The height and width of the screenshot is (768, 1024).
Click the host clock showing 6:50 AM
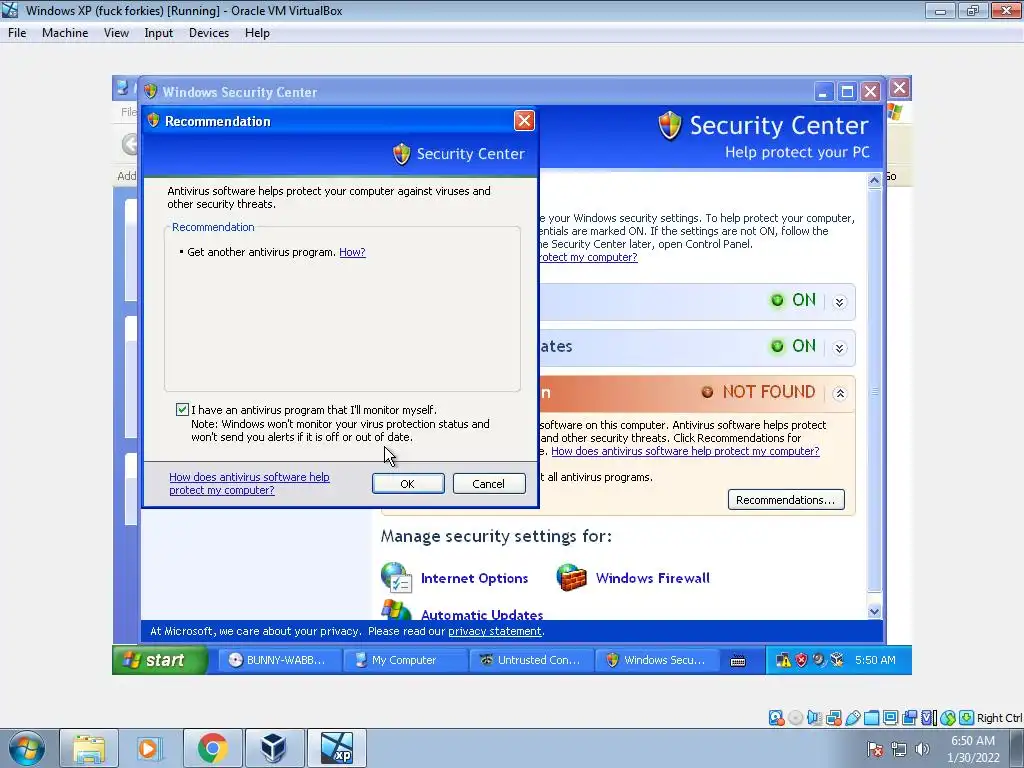coord(973,748)
